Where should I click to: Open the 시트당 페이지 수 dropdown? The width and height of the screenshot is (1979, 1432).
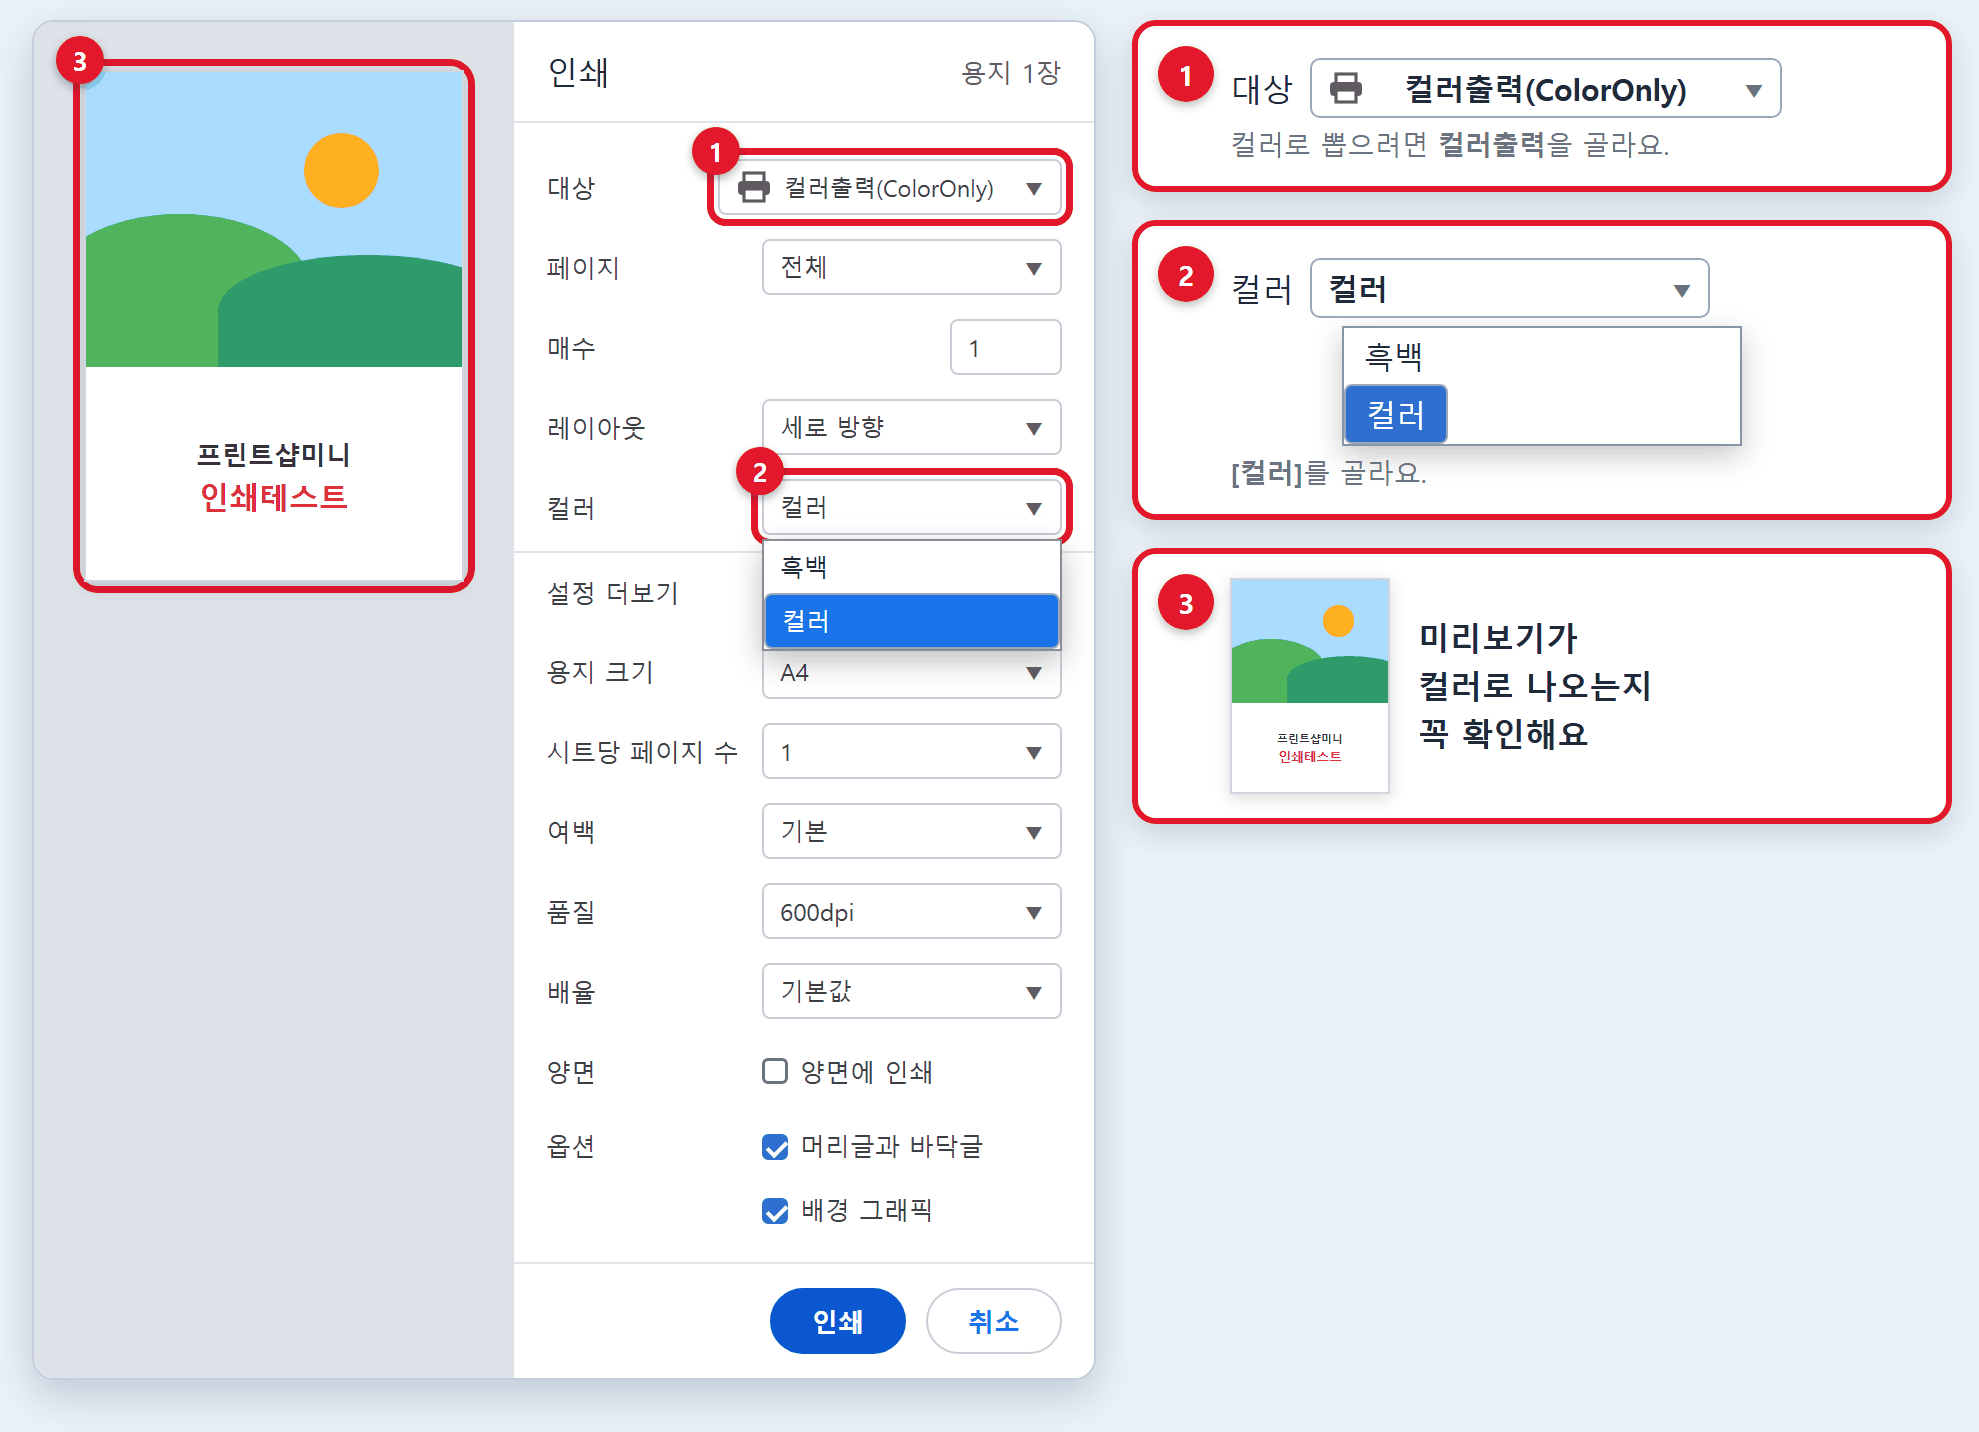911,751
